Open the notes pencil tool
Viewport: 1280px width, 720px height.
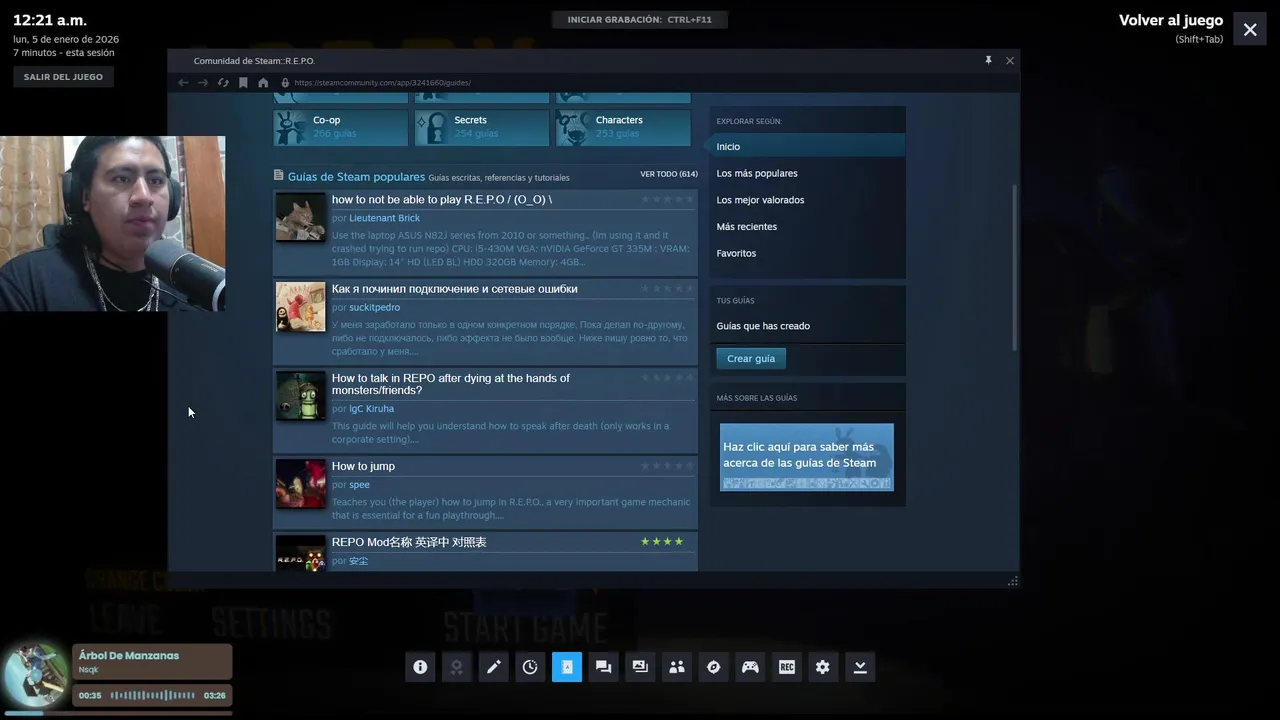[x=494, y=667]
